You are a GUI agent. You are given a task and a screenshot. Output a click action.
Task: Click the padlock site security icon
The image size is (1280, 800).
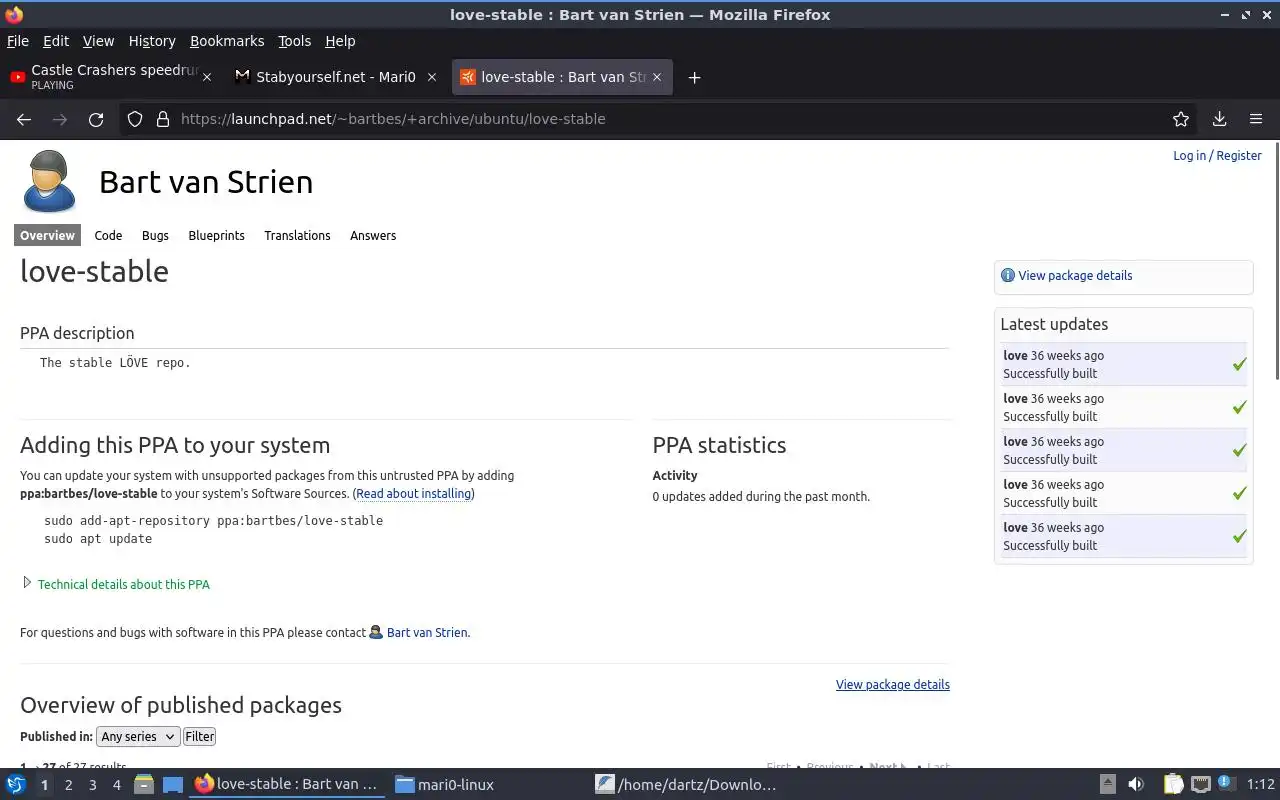click(163, 119)
